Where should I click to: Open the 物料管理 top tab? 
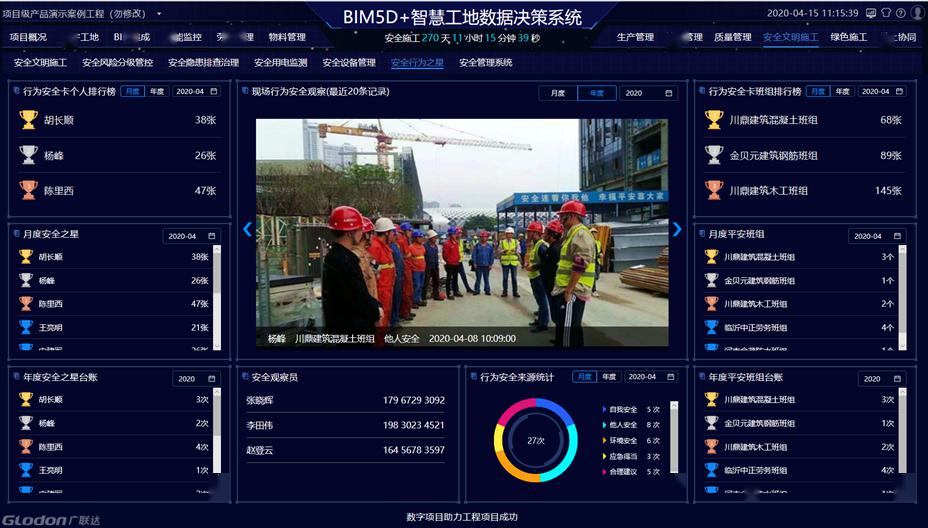[x=287, y=37]
